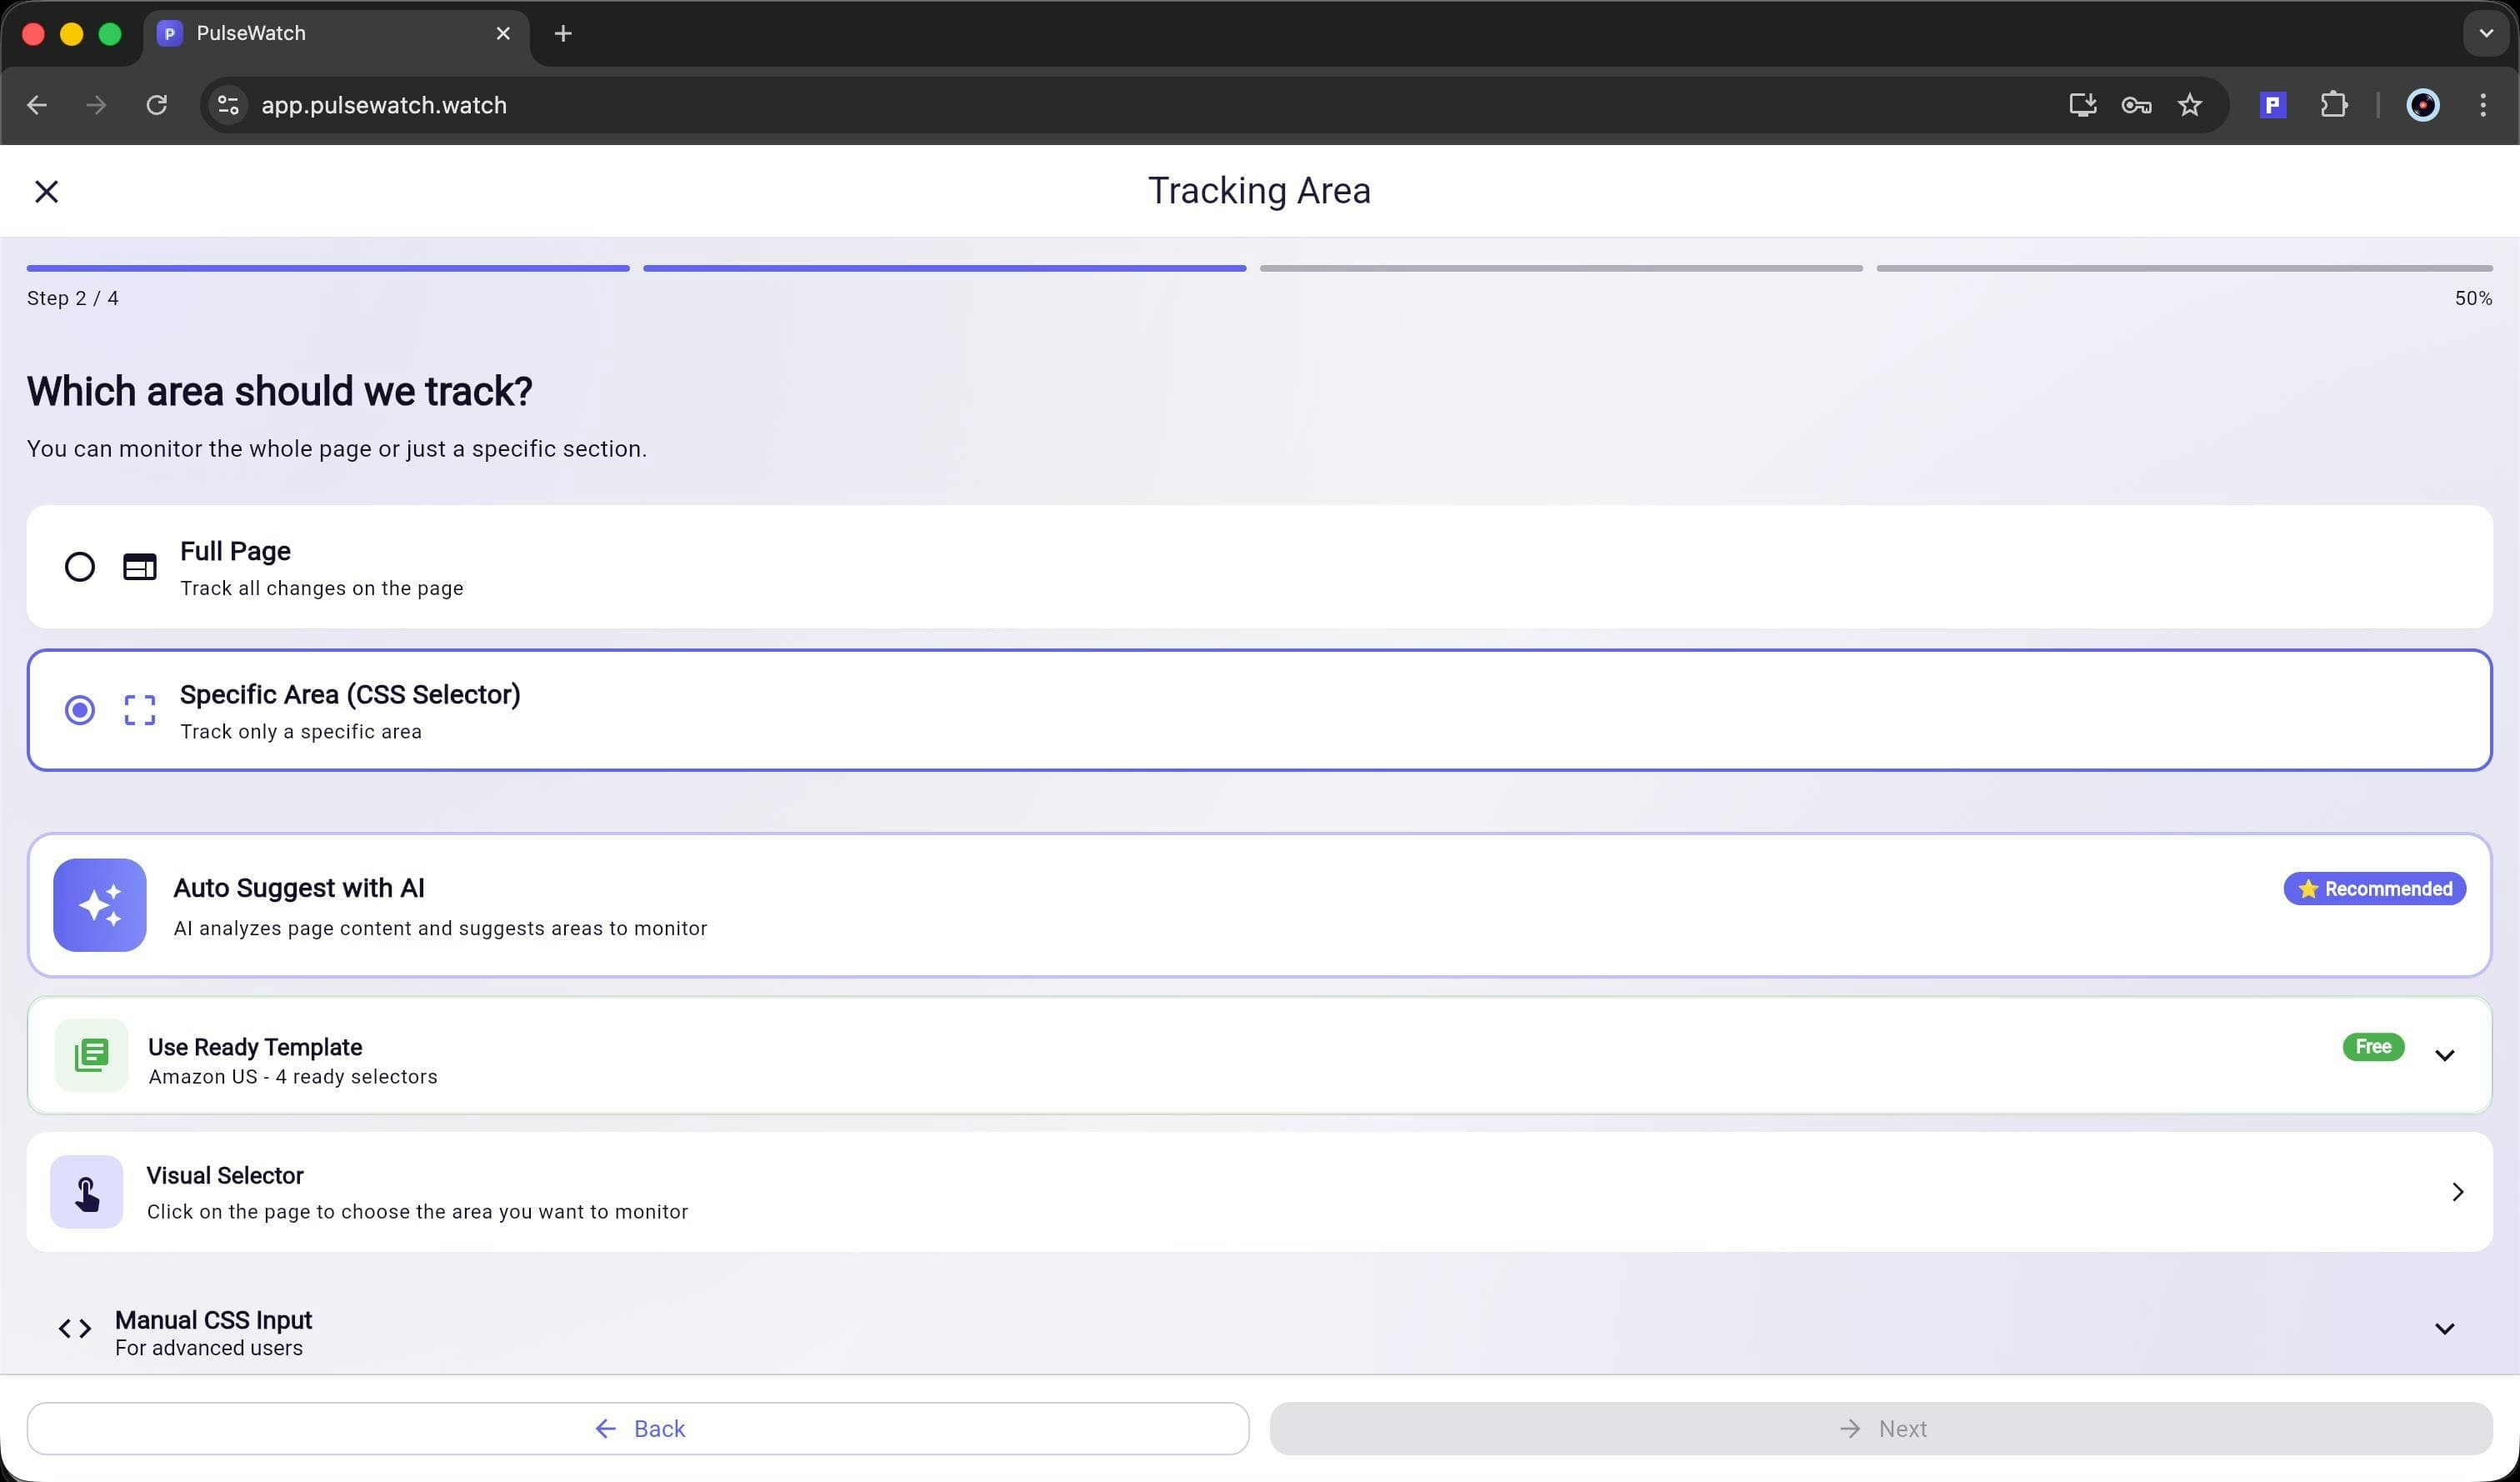Click the Full Page layout icon
The height and width of the screenshot is (1482, 2520).
tap(138, 566)
